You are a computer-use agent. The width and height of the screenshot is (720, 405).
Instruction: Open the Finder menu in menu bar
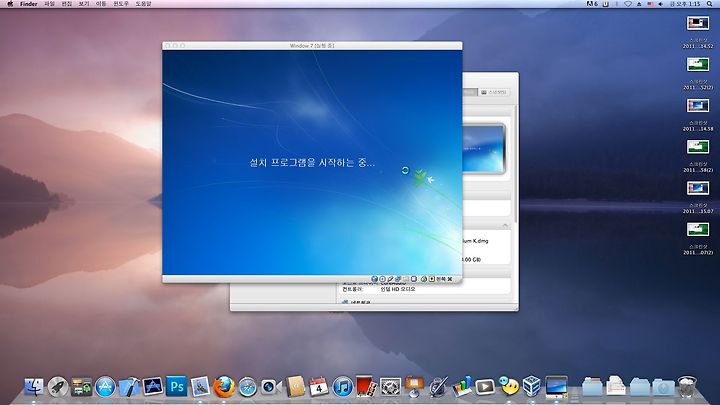(x=28, y=4)
